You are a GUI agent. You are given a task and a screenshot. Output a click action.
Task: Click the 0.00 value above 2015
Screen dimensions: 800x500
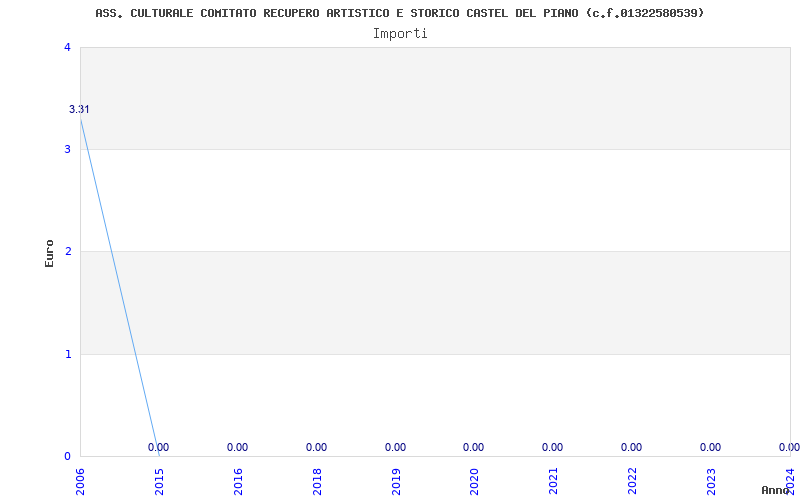coord(158,447)
